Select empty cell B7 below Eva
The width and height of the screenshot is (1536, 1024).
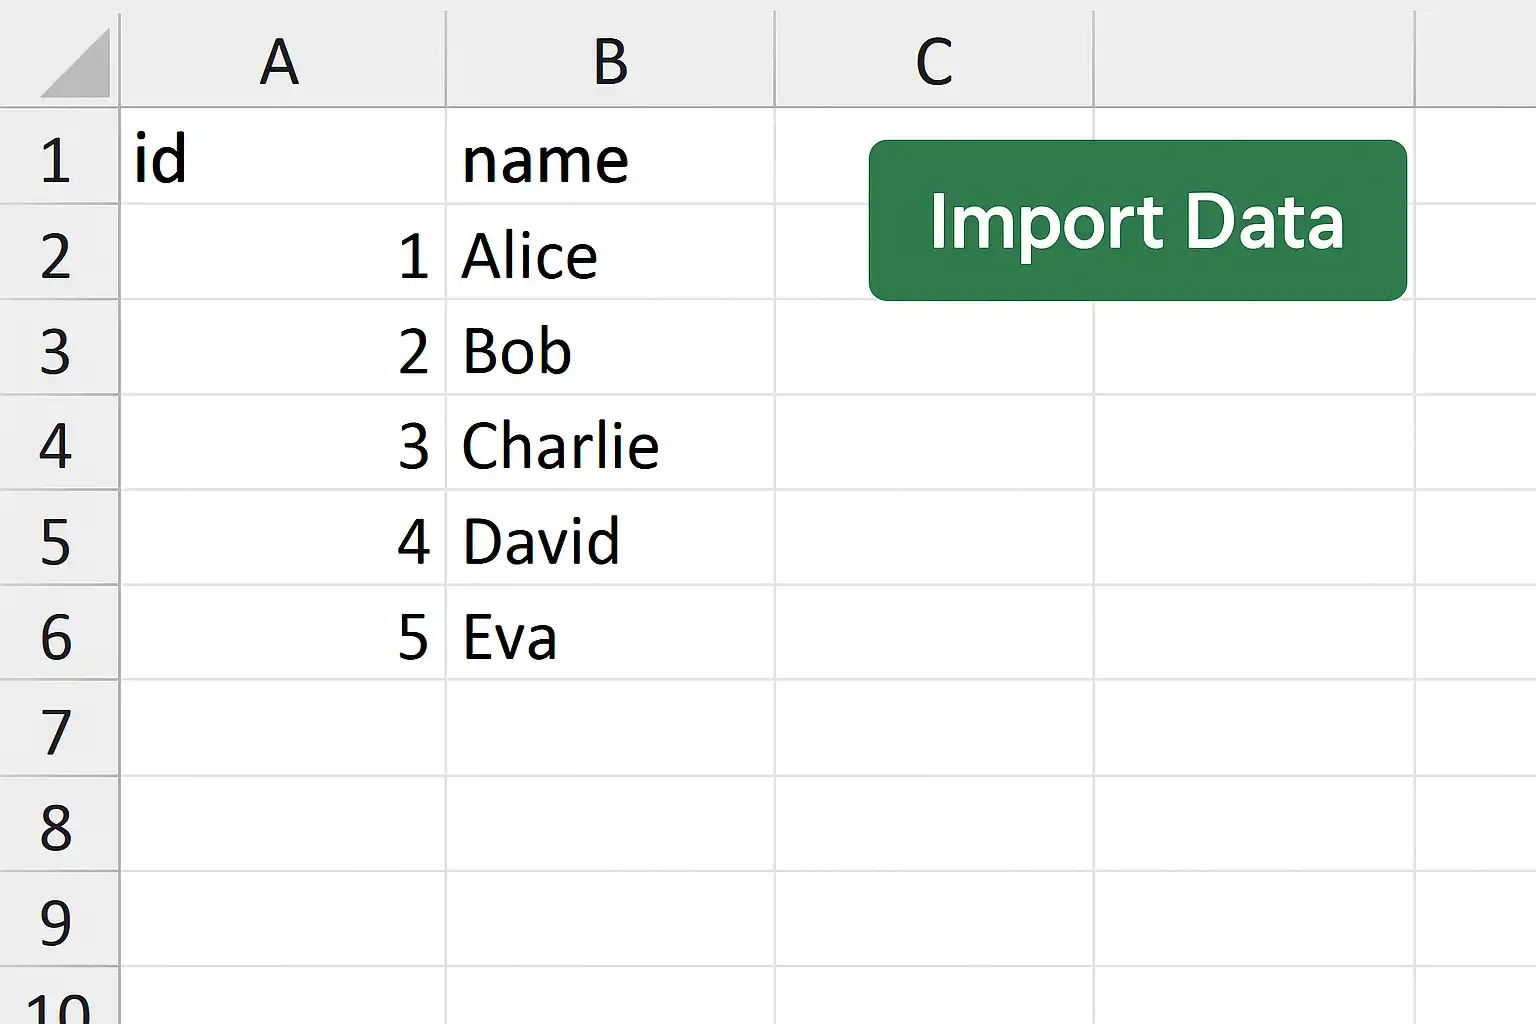(x=610, y=728)
